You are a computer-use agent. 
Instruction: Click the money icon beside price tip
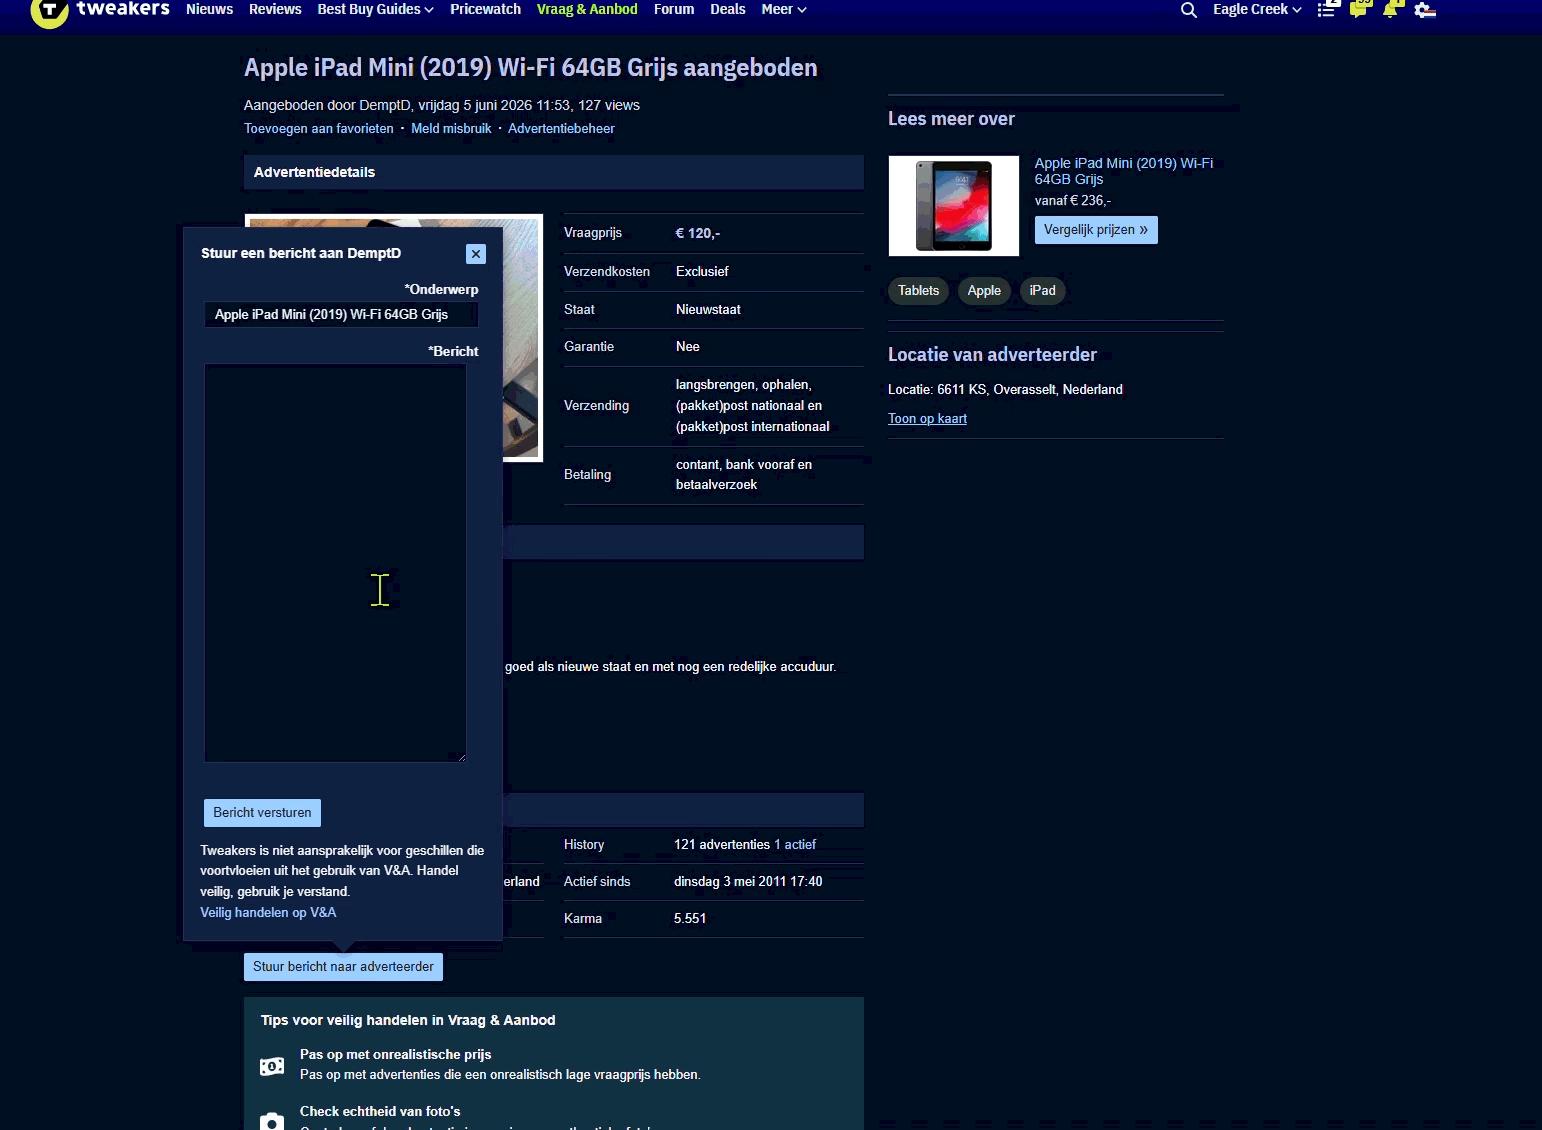click(272, 1067)
